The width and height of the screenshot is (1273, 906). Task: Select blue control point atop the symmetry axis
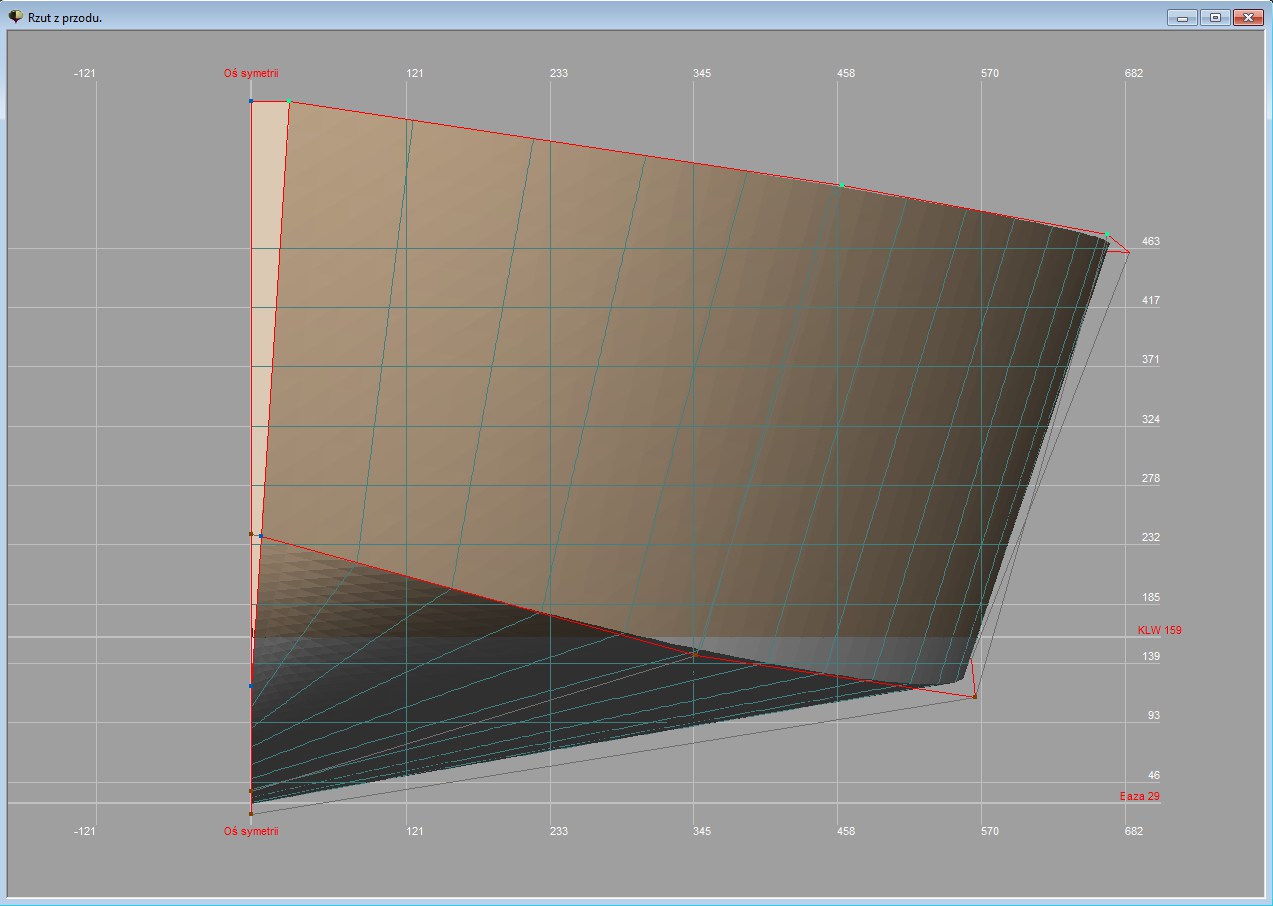click(x=251, y=101)
